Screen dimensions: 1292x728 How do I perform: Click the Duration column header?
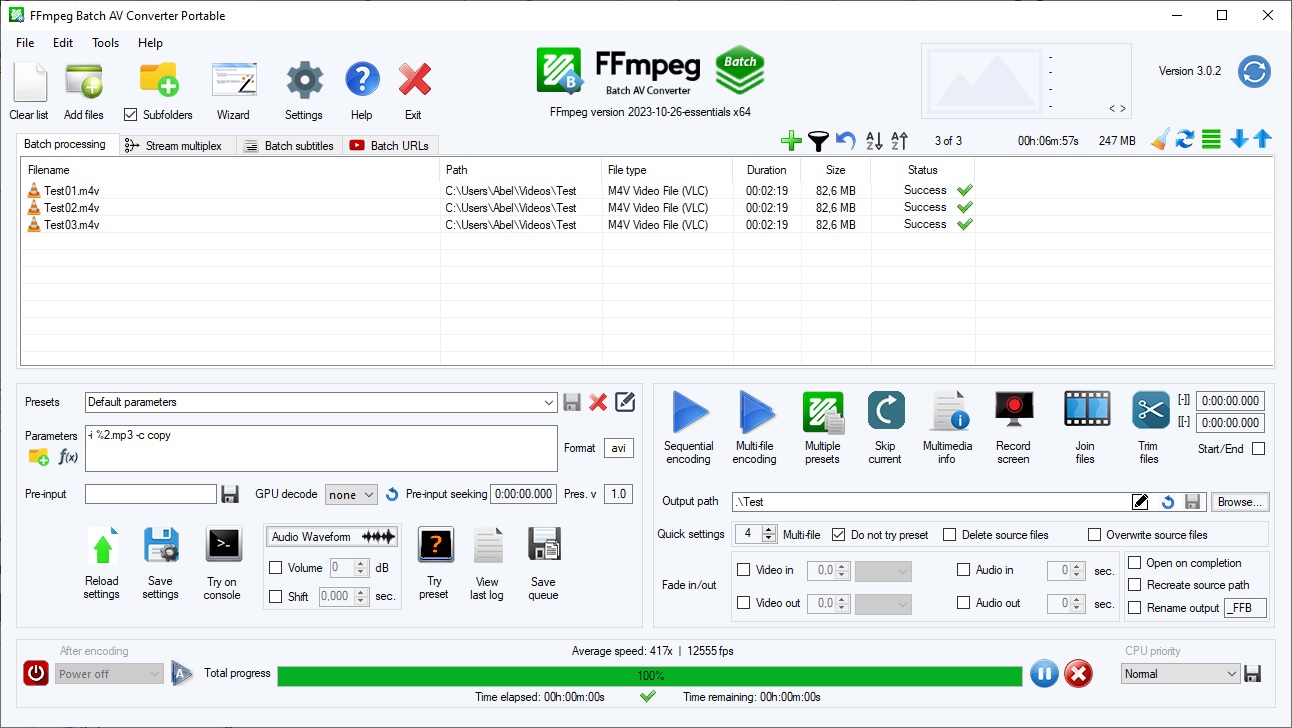click(767, 170)
